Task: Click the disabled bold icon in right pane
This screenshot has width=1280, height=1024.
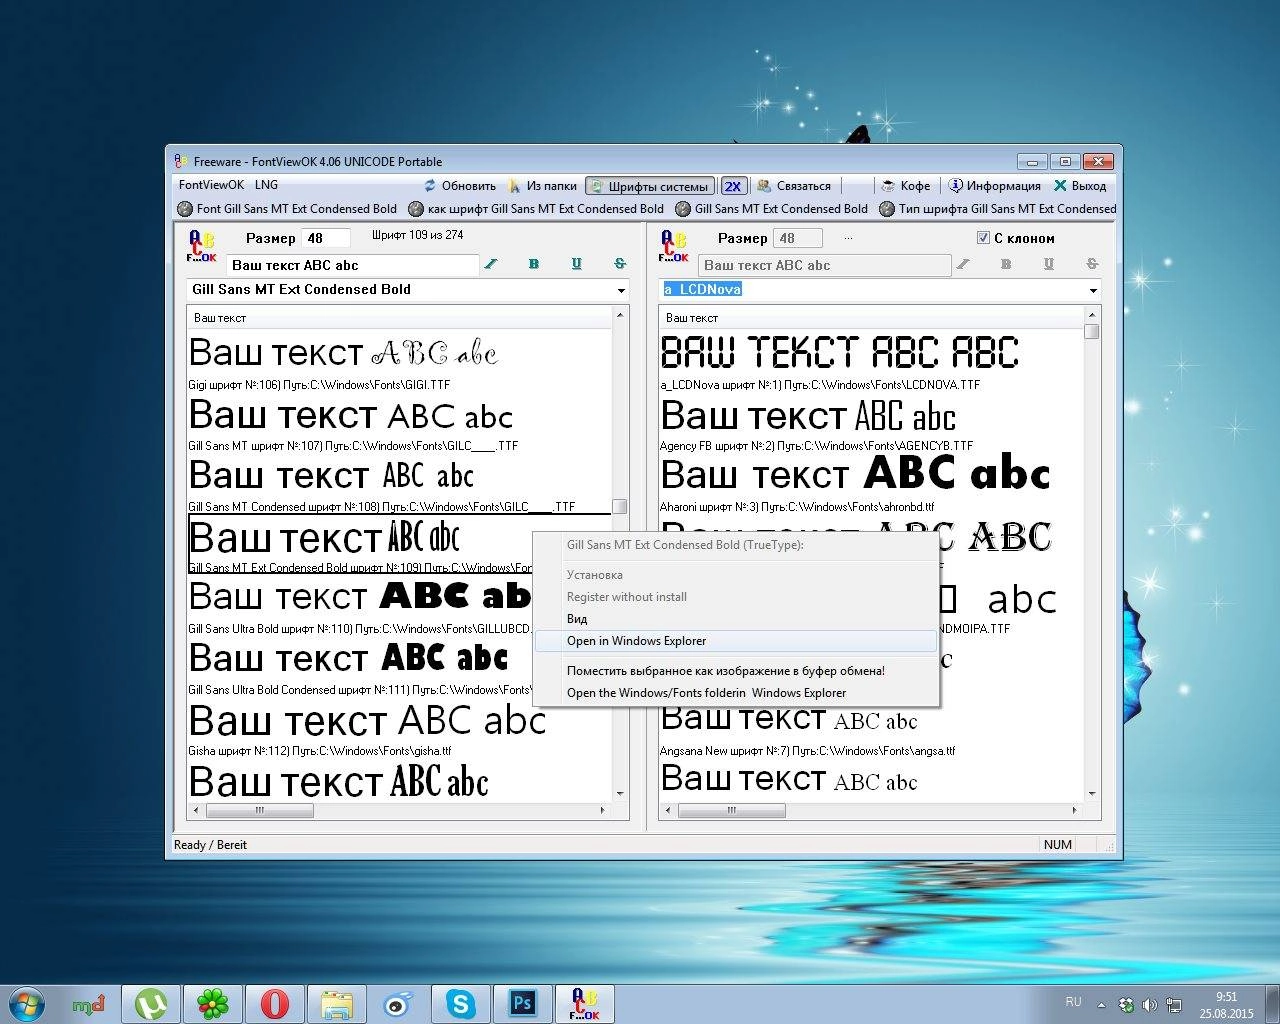Action: [1005, 264]
